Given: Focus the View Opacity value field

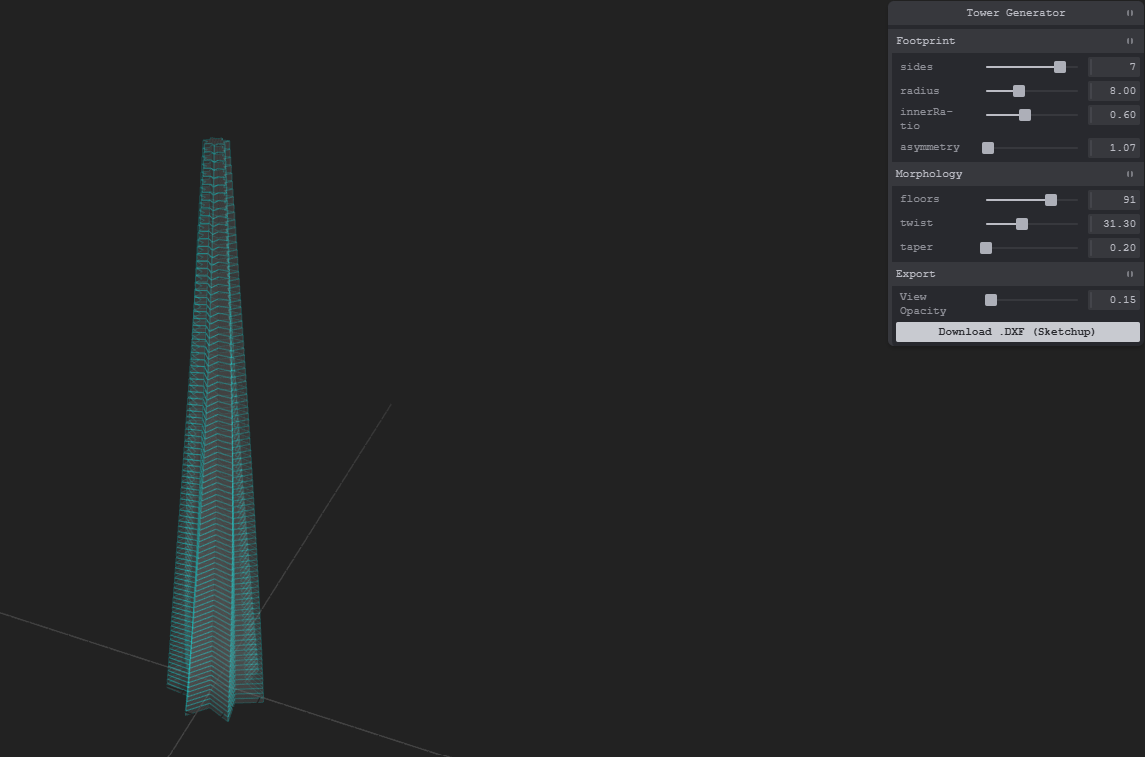Looking at the screenshot, I should pos(1114,300).
